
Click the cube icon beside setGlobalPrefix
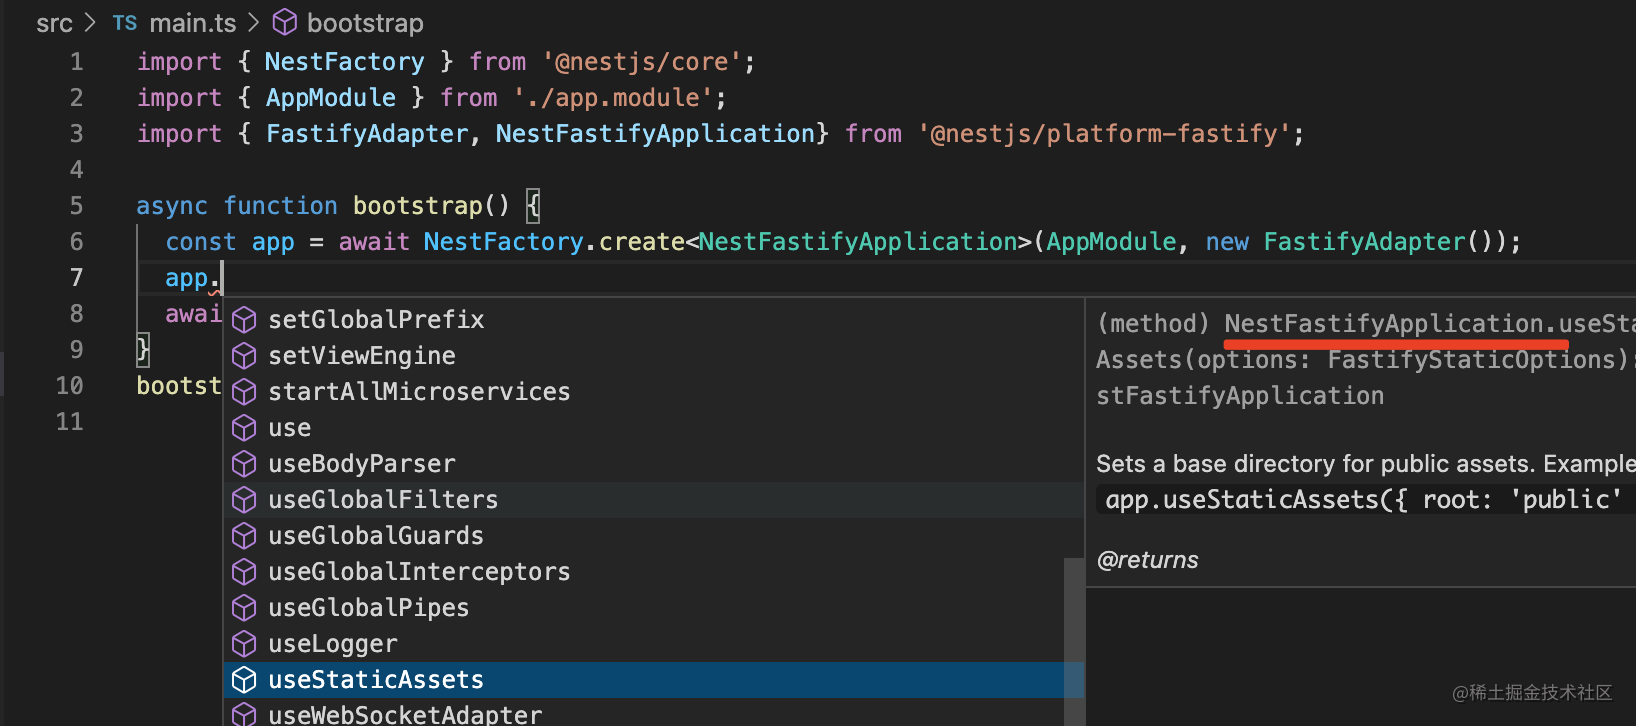click(244, 320)
